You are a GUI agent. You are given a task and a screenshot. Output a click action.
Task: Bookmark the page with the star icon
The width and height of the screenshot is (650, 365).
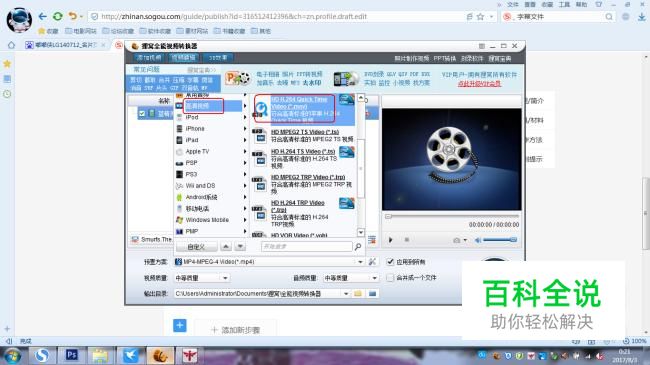[x=480, y=17]
